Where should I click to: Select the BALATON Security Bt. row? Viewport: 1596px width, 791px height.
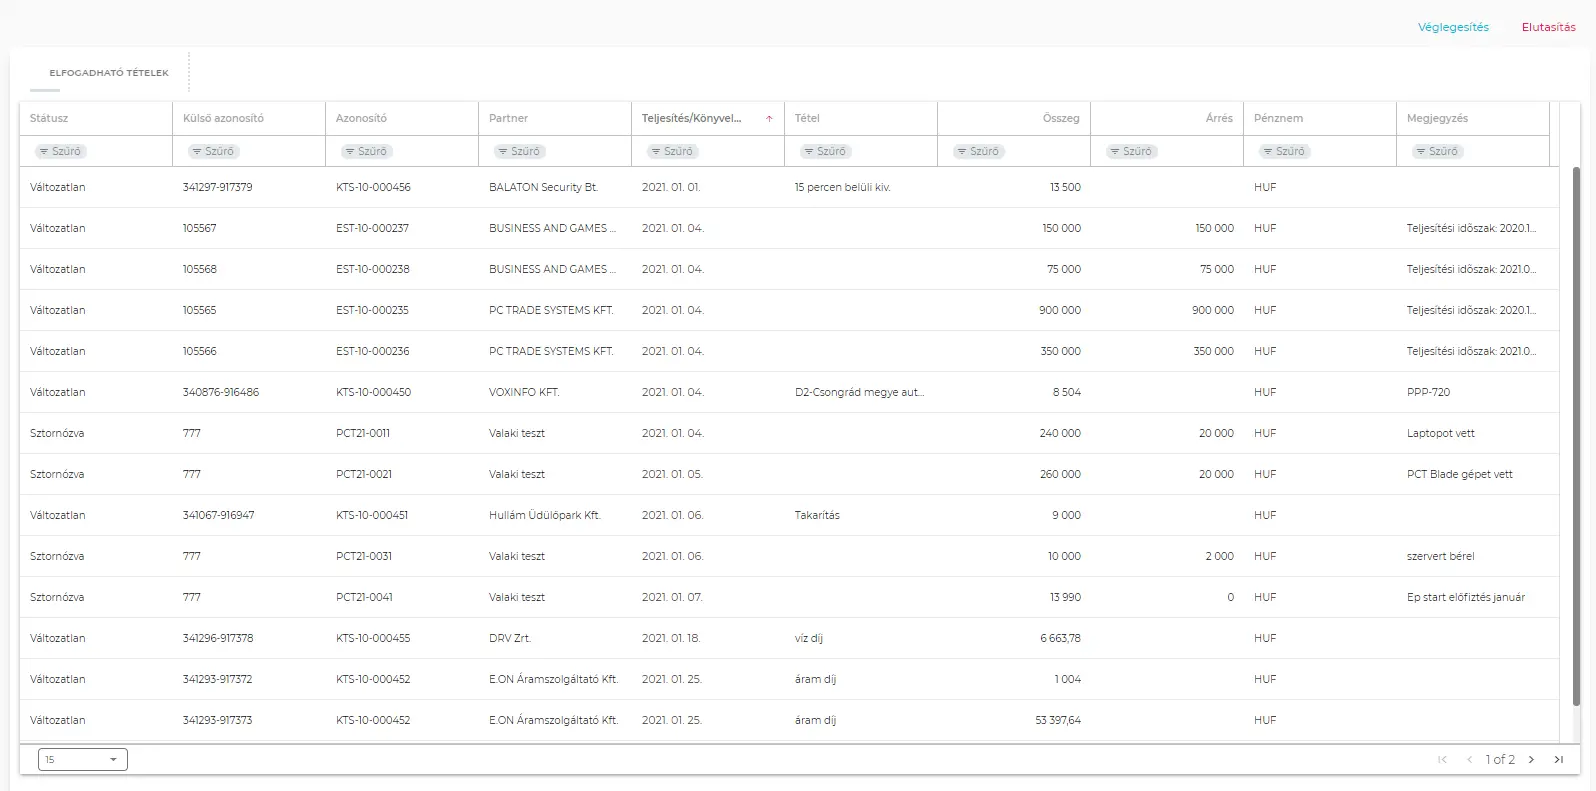pyautogui.click(x=543, y=187)
